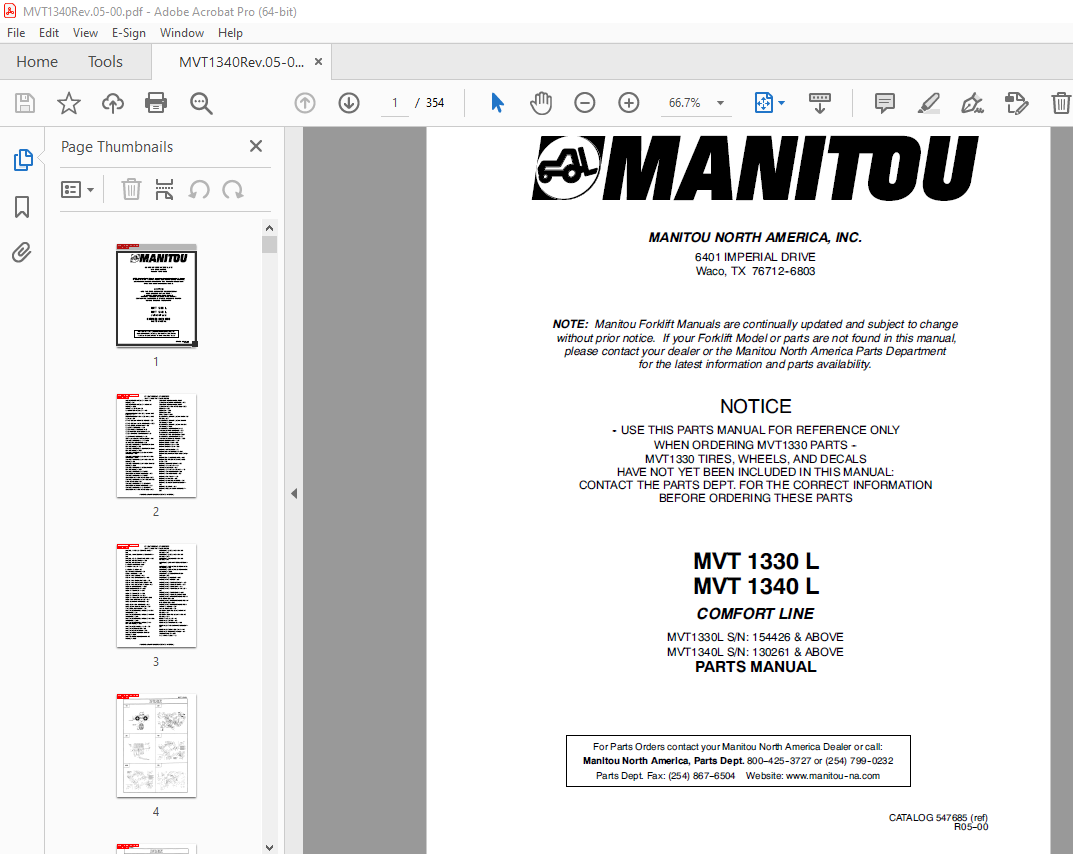
Task: Click the "MVT 1340 L" title text
Action: (x=756, y=586)
